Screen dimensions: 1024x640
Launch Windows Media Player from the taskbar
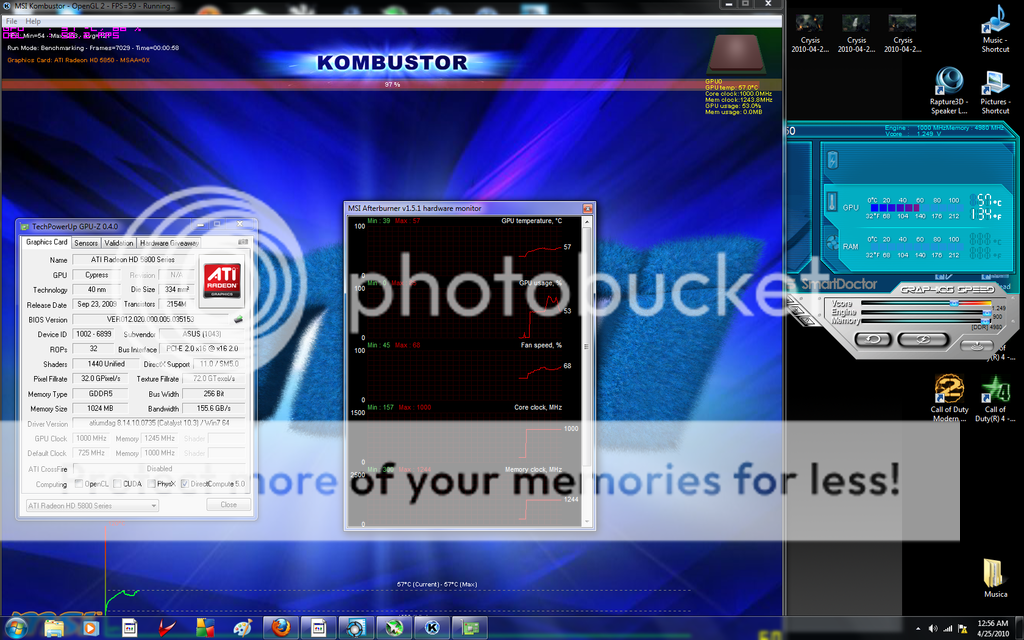tap(90, 628)
